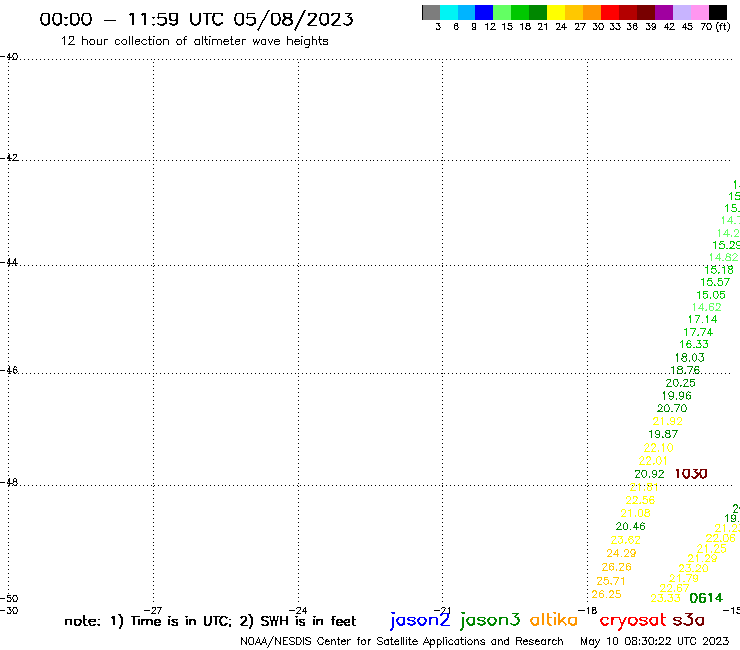740x650 pixels.
Task: Click the wave height value 25.71
Action: pyautogui.click(x=611, y=581)
